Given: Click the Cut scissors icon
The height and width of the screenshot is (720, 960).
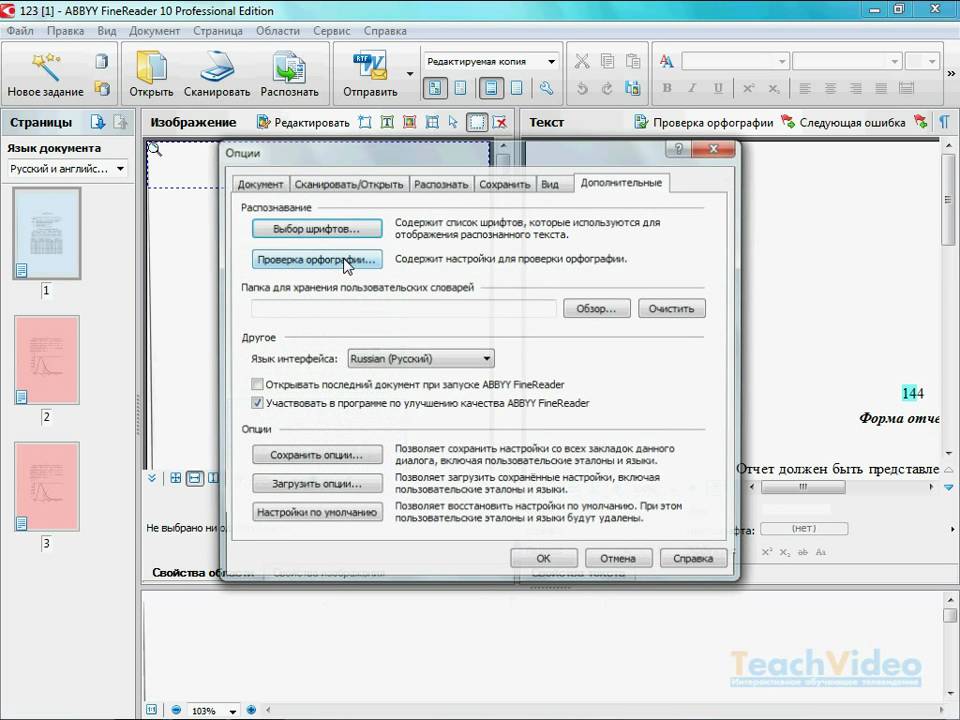Looking at the screenshot, I should (x=582, y=61).
